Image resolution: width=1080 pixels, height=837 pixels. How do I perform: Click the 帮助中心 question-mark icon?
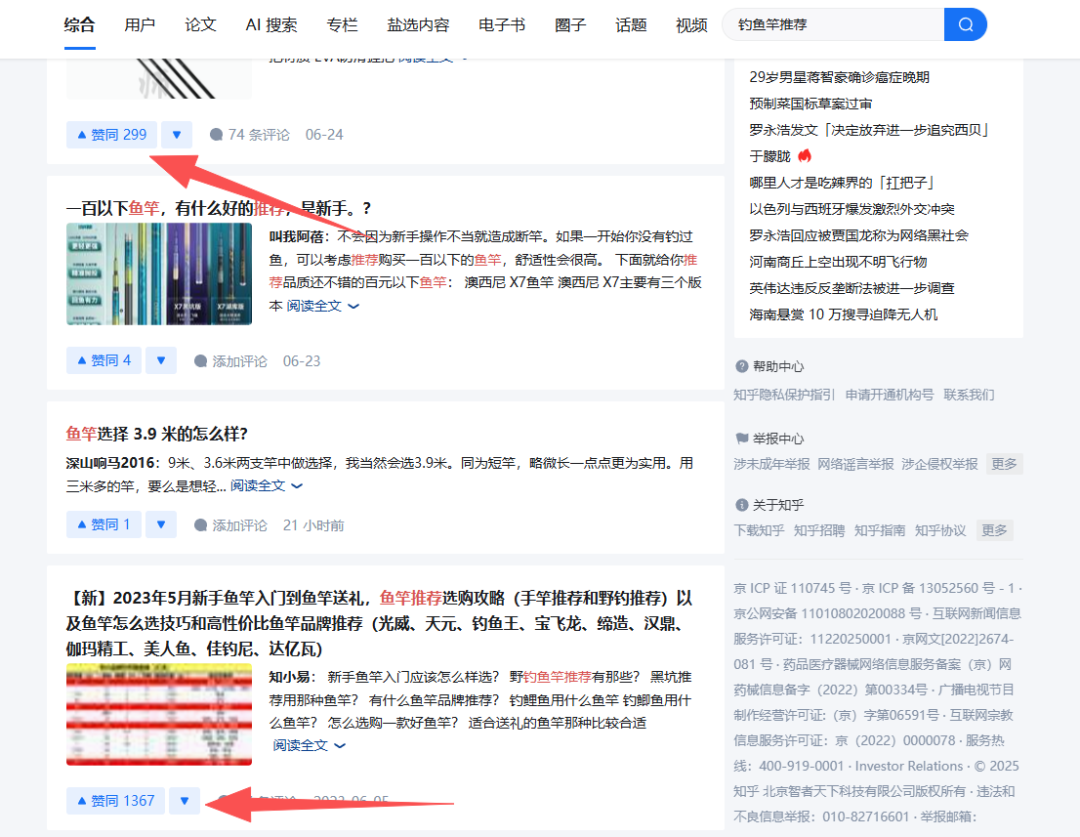pyautogui.click(x=742, y=366)
